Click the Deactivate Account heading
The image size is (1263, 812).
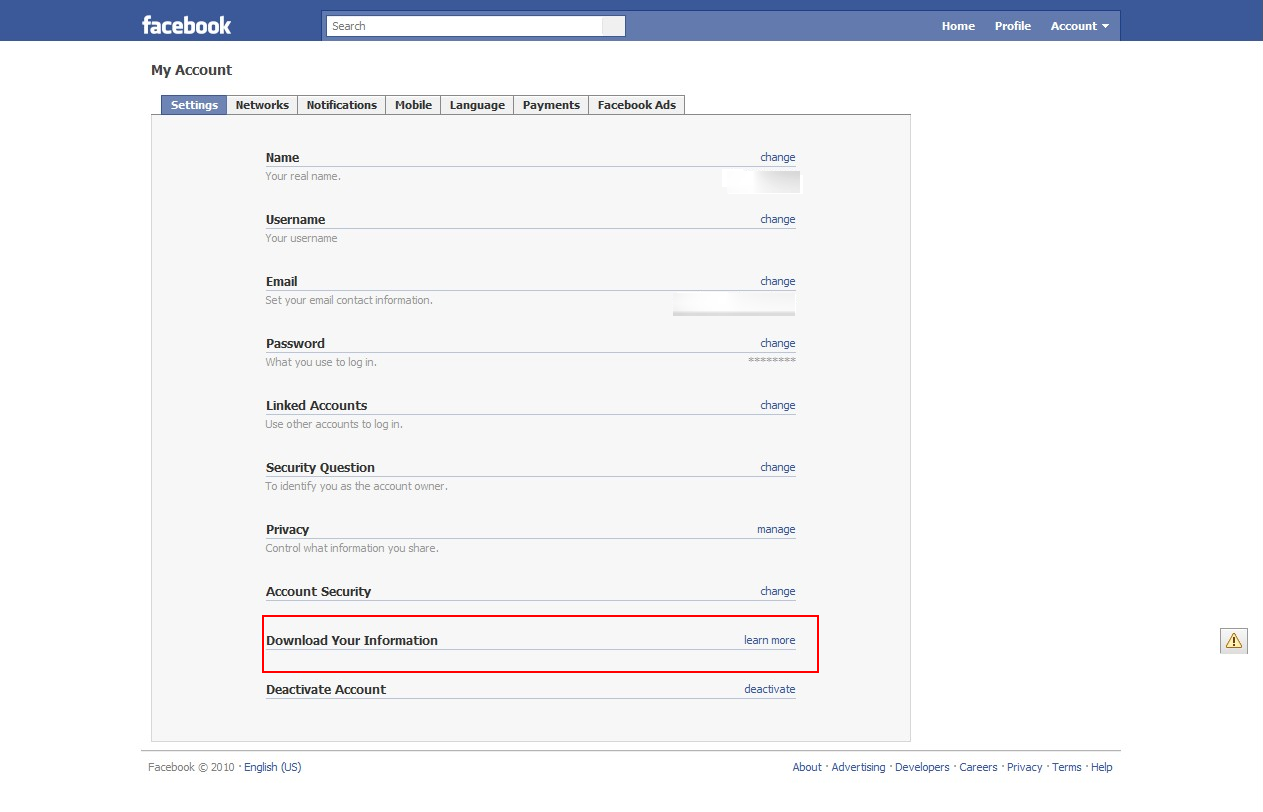pyautogui.click(x=326, y=690)
